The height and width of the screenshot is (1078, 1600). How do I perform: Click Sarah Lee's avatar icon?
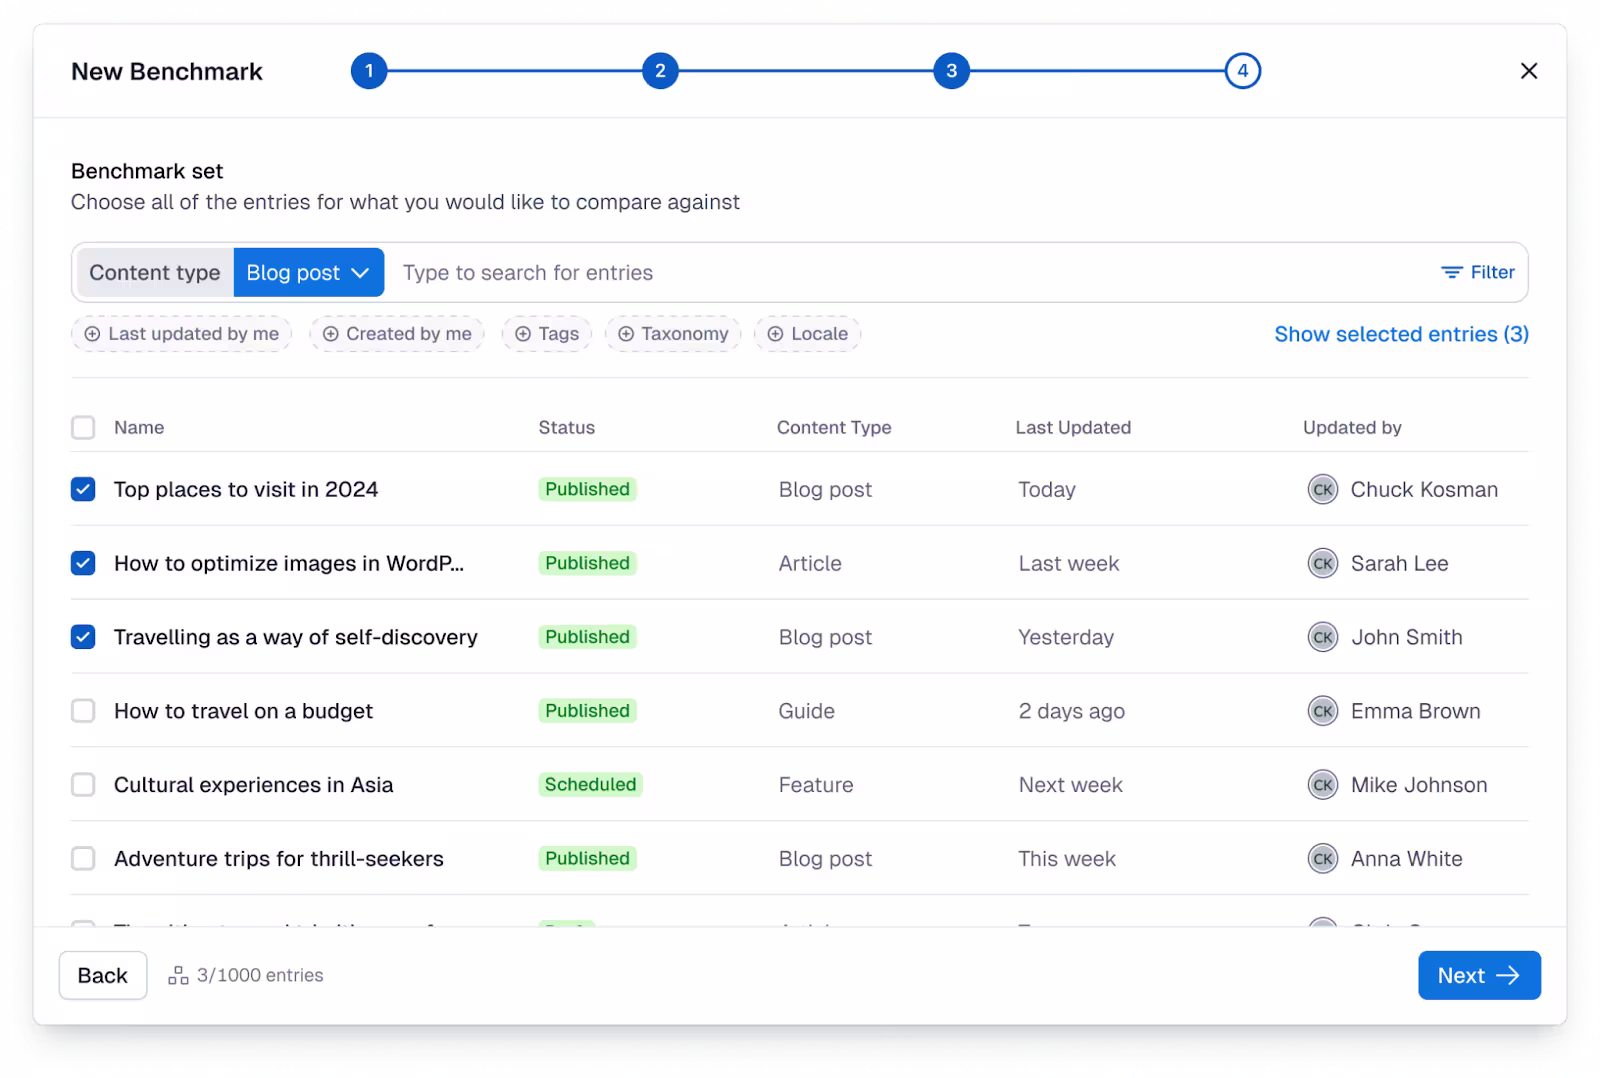coord(1322,563)
